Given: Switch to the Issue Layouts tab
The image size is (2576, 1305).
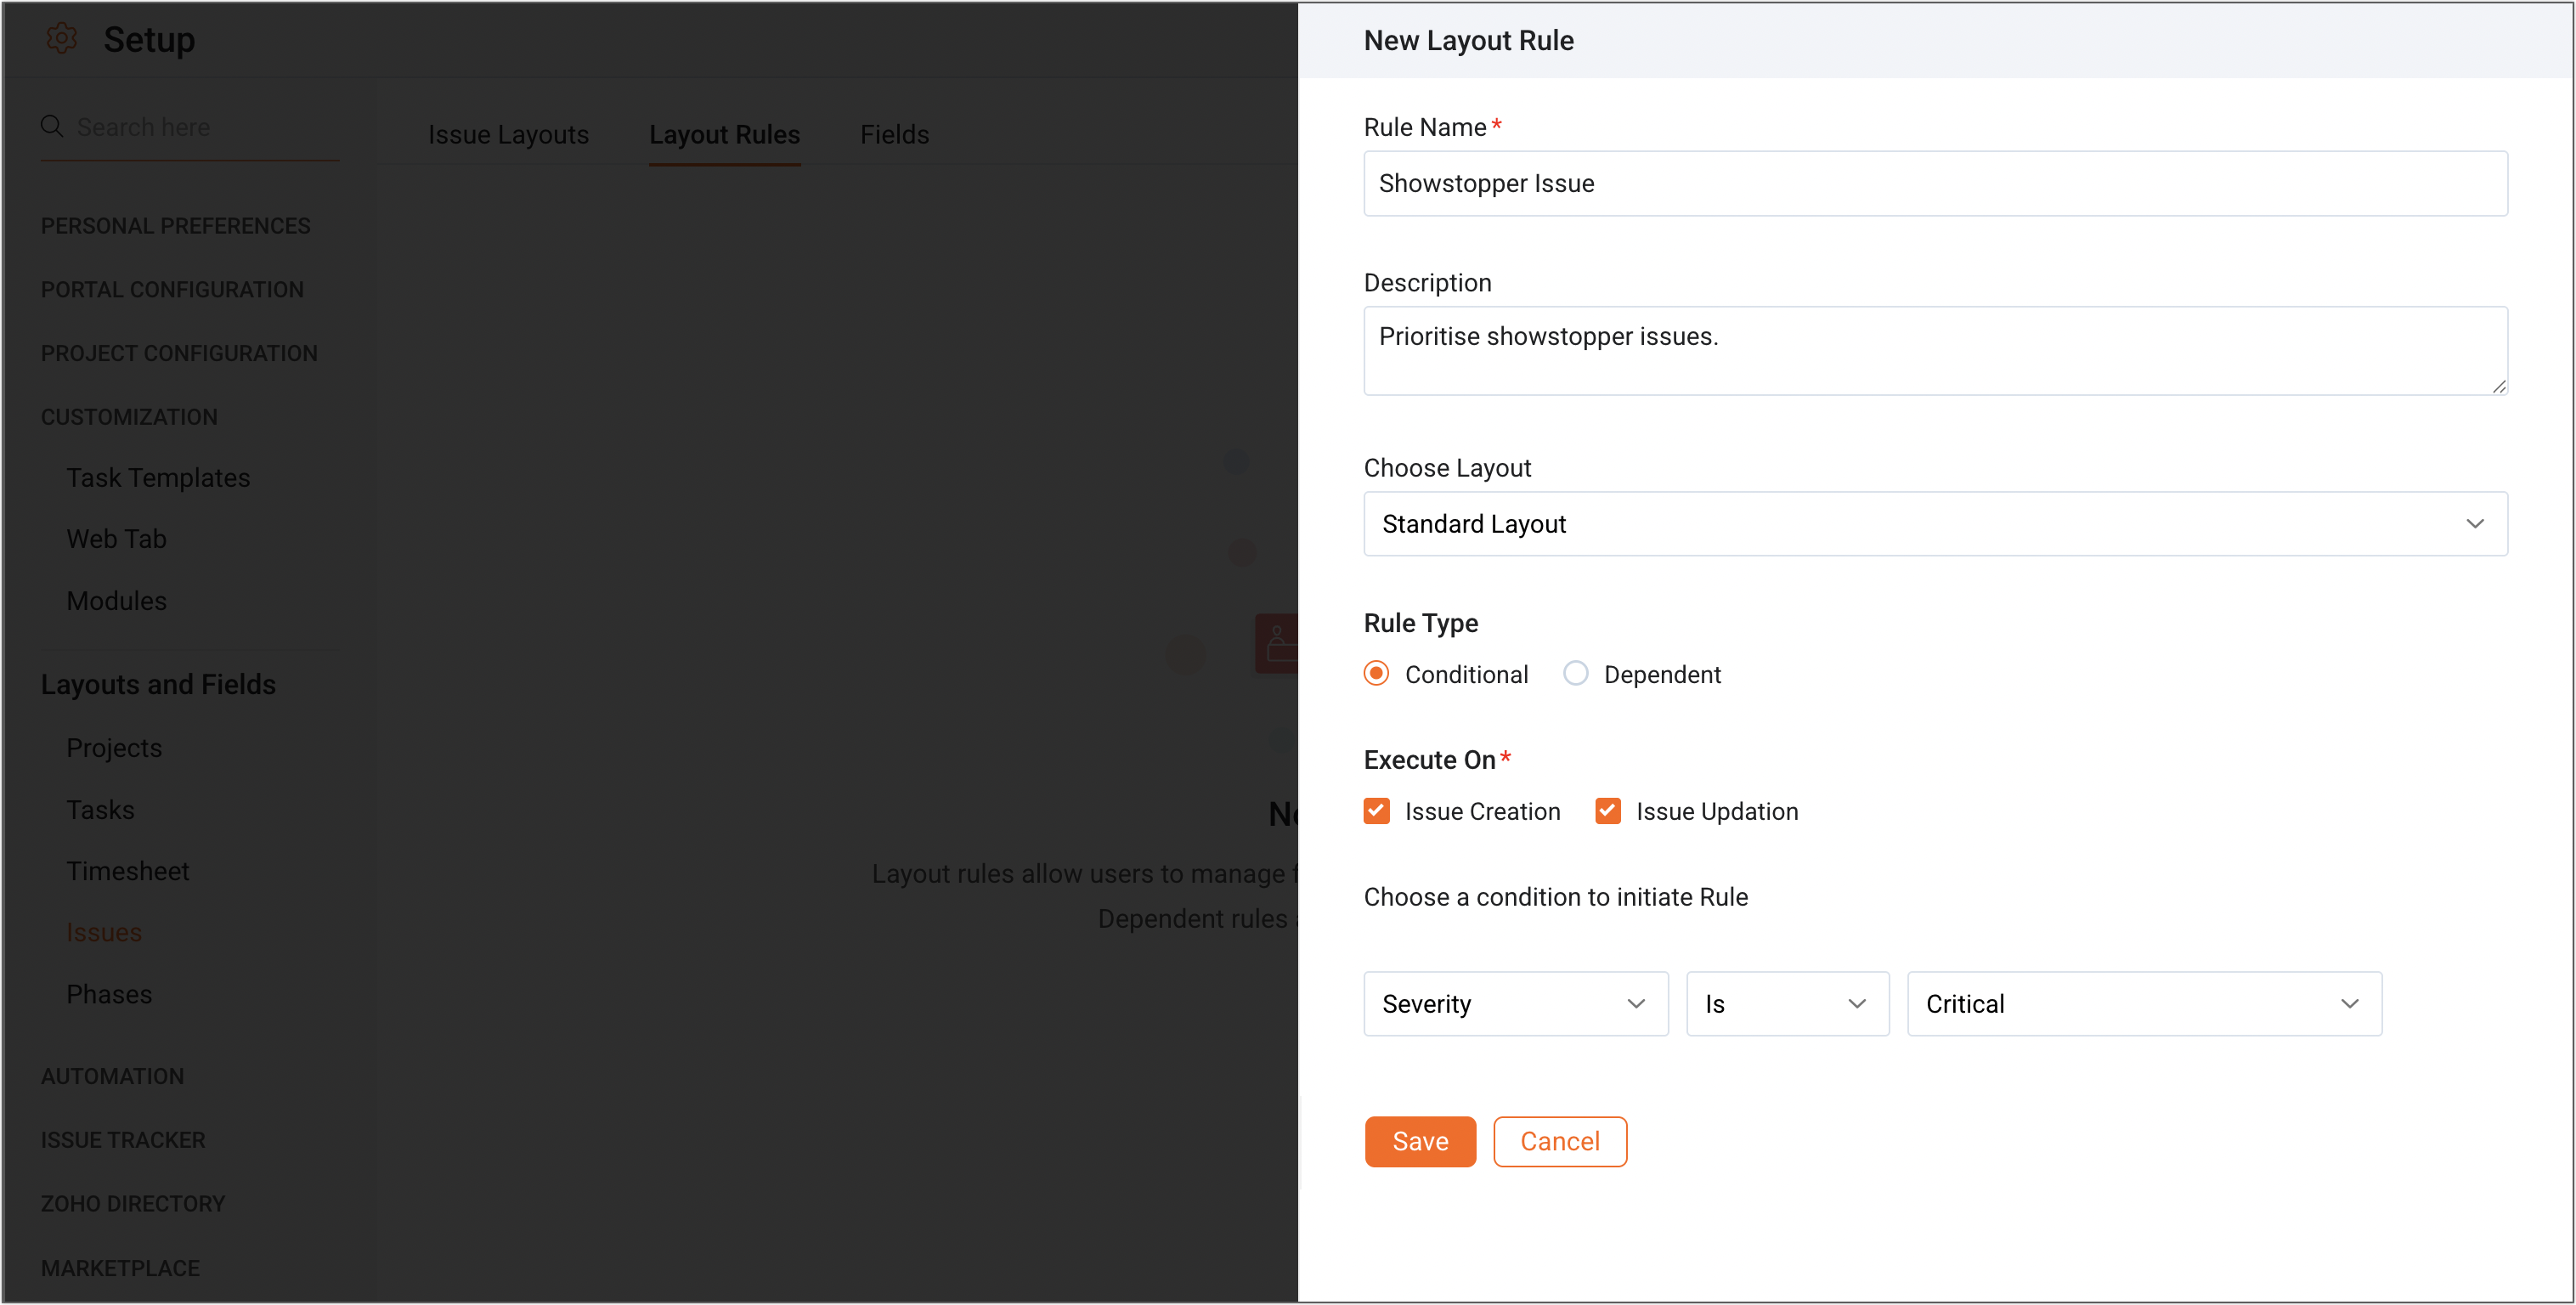Looking at the screenshot, I should [x=508, y=134].
